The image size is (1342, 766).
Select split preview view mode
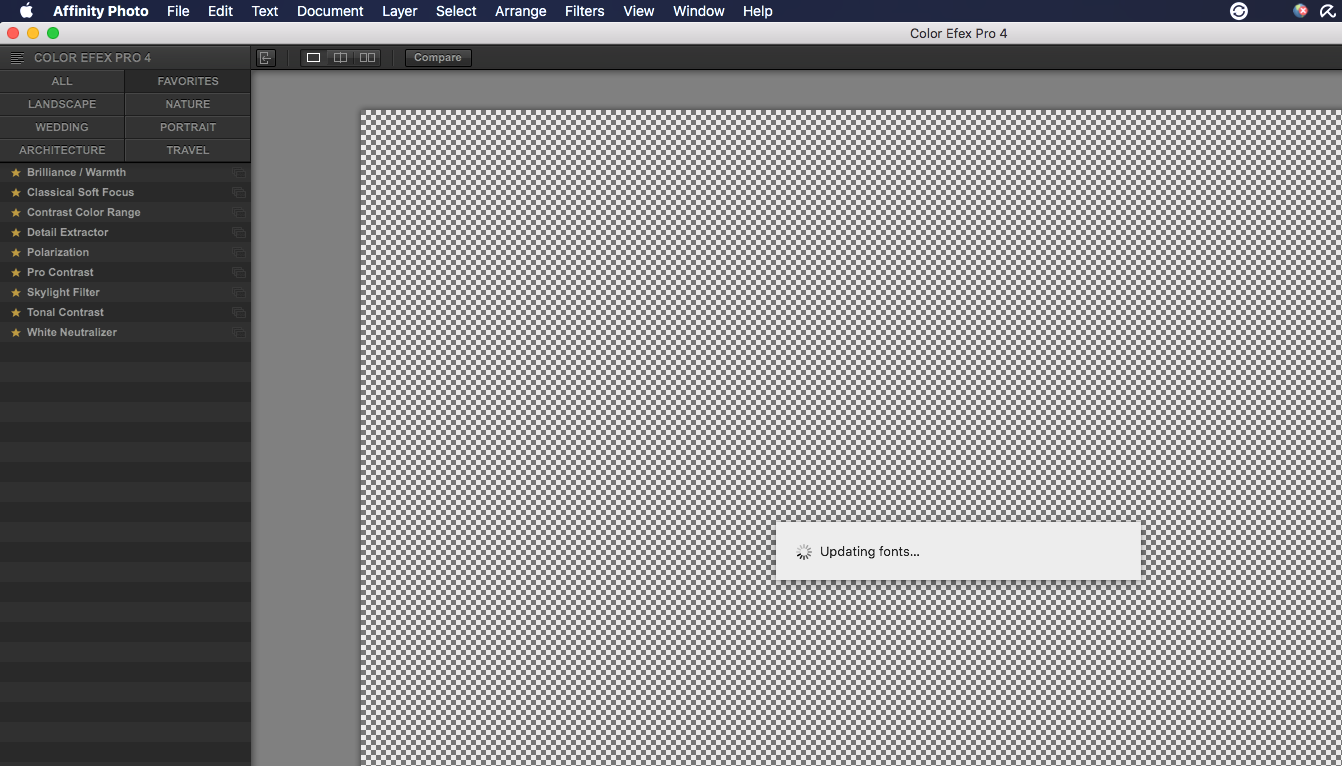pyautogui.click(x=341, y=58)
